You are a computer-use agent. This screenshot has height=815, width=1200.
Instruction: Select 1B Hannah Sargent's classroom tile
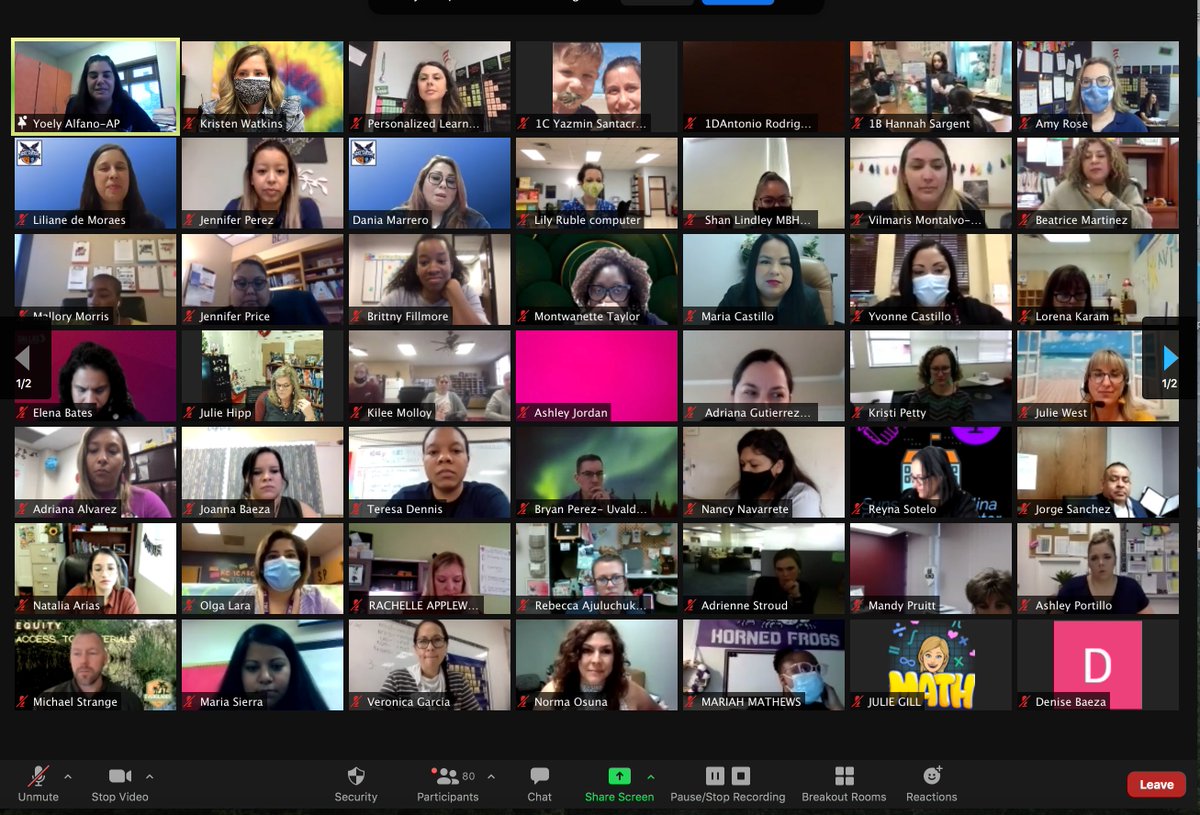[930, 86]
